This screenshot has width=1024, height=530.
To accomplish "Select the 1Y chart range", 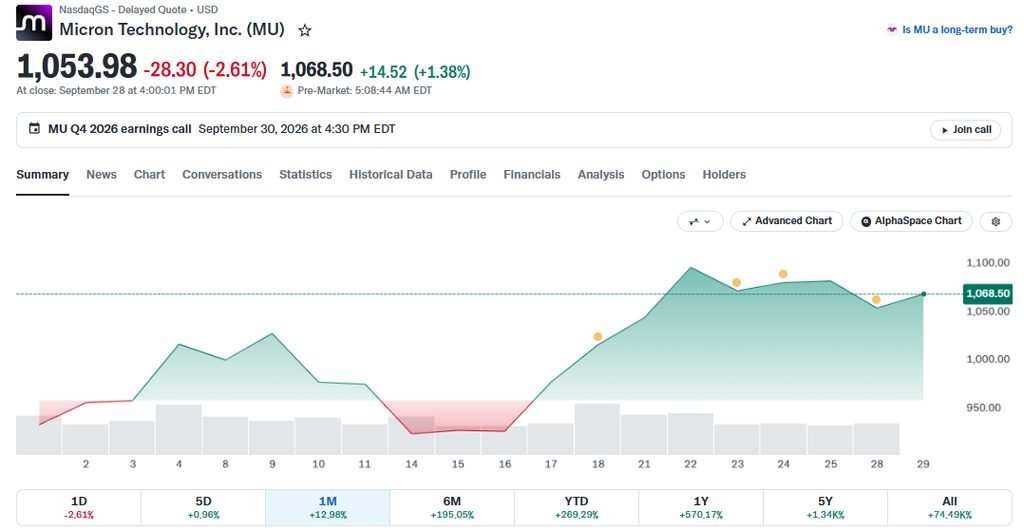I will coord(701,507).
